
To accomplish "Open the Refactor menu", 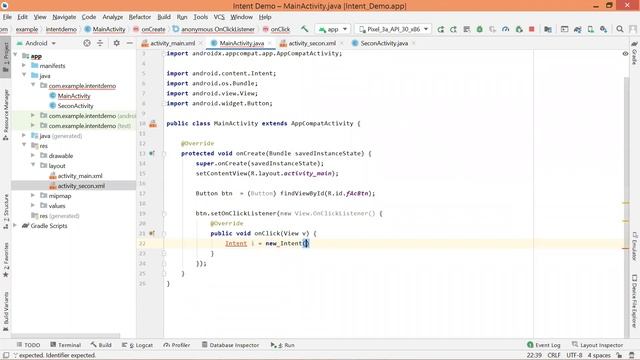I will click(140, 17).
